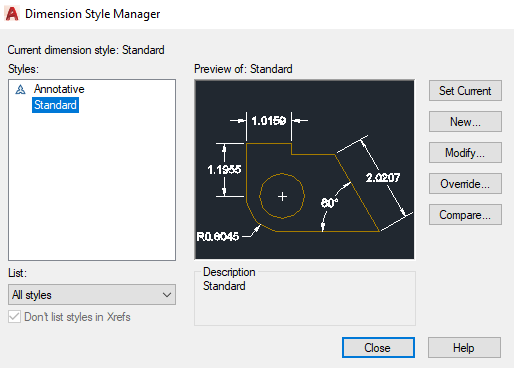Click Modify to edit the style
This screenshot has width=514, height=368.
click(x=465, y=153)
